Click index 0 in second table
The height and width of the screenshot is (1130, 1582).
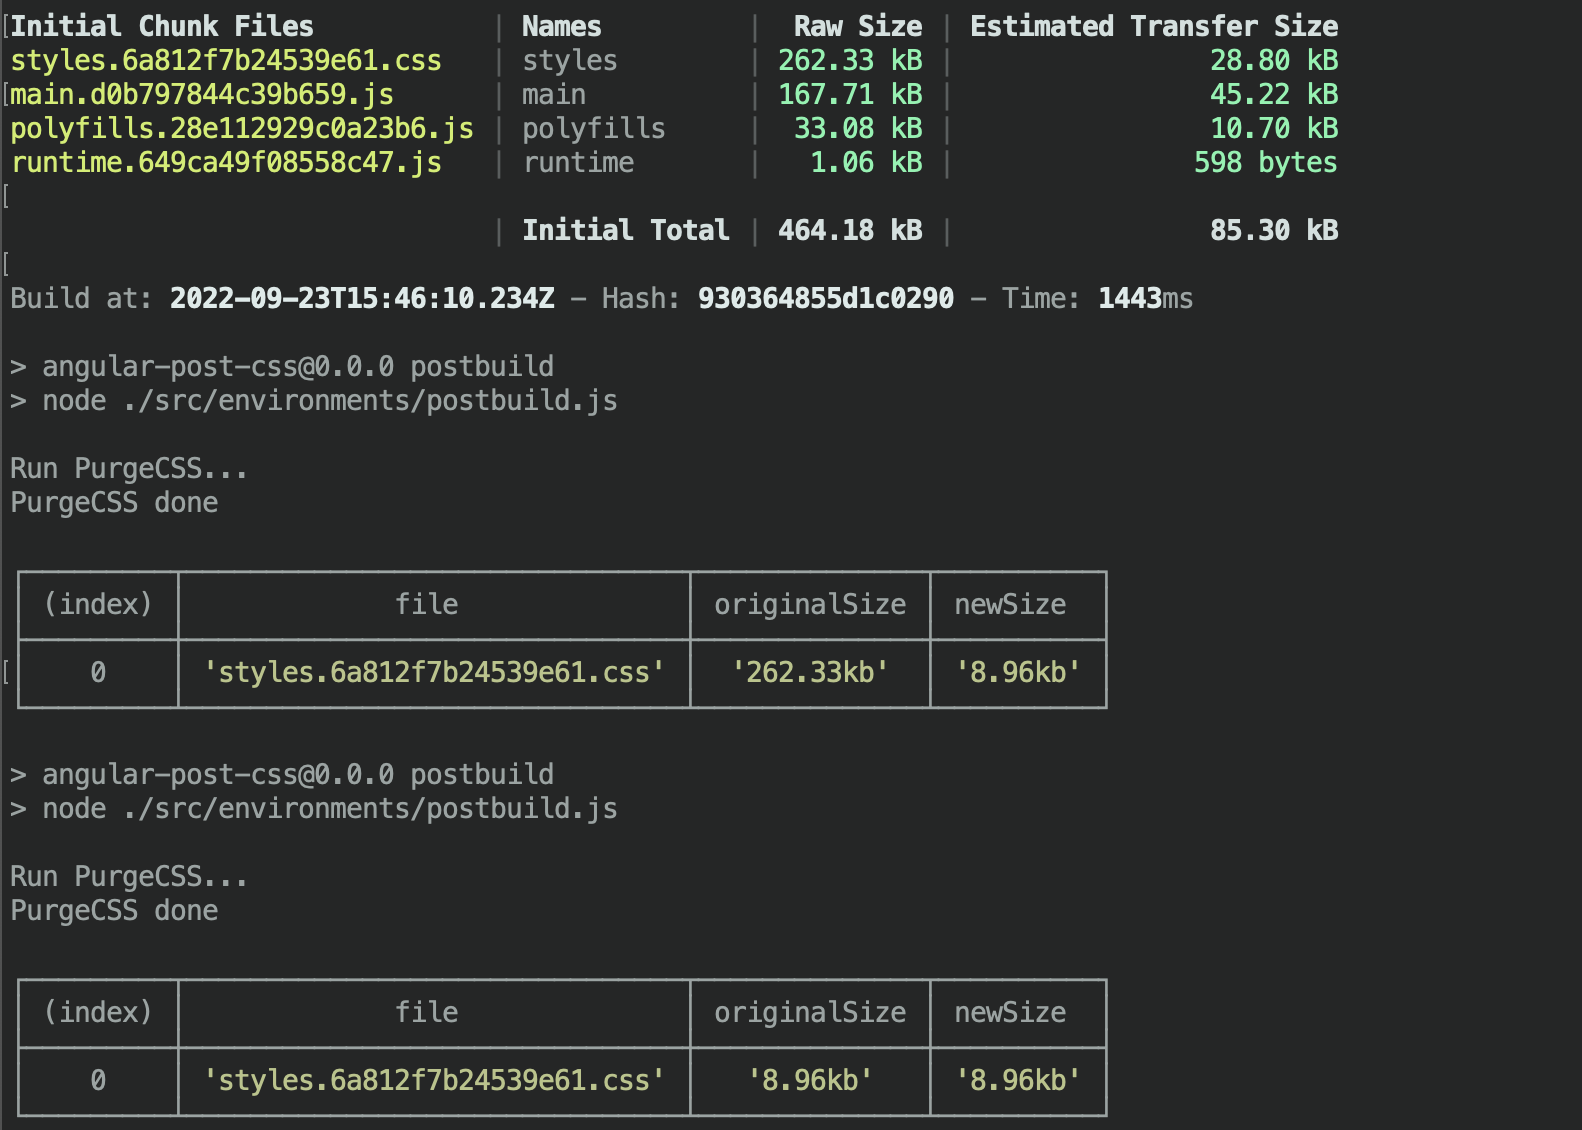[98, 1081]
